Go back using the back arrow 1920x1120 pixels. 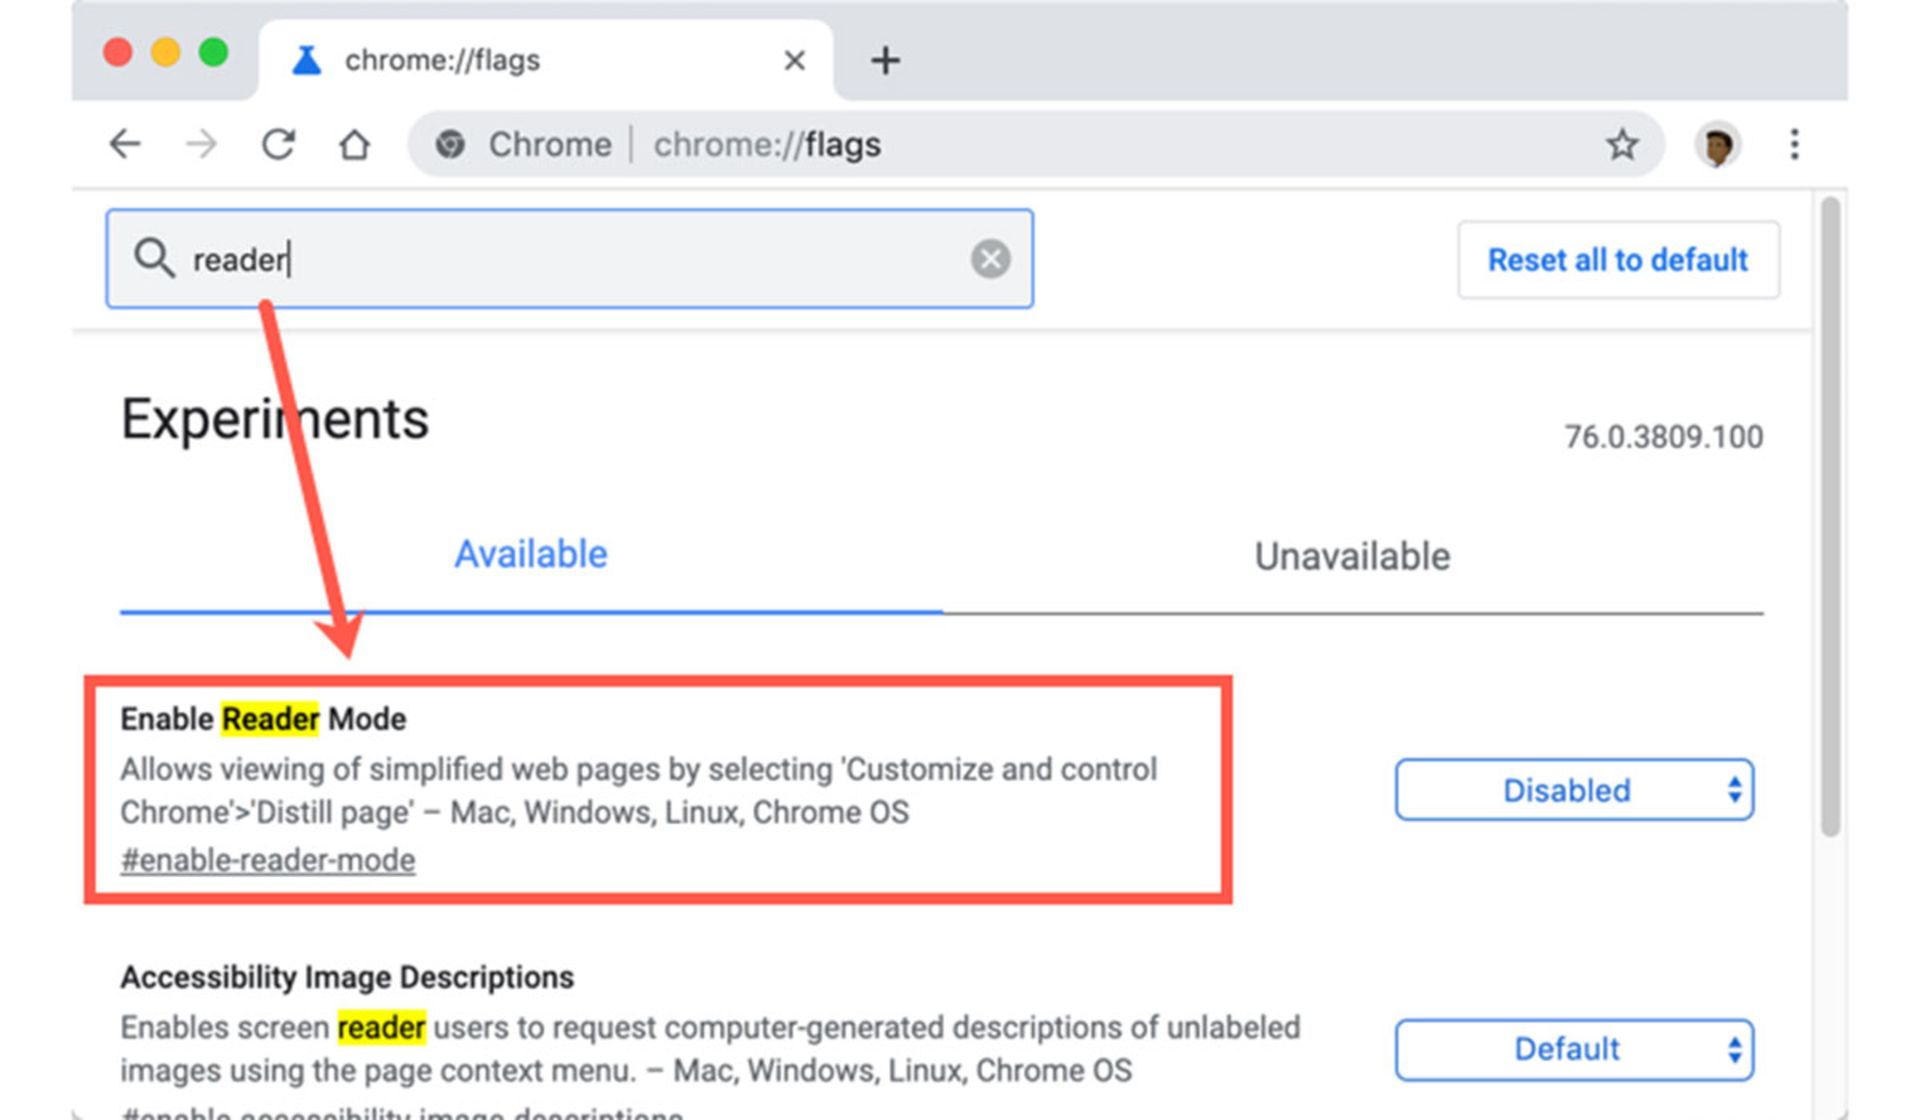tap(125, 144)
